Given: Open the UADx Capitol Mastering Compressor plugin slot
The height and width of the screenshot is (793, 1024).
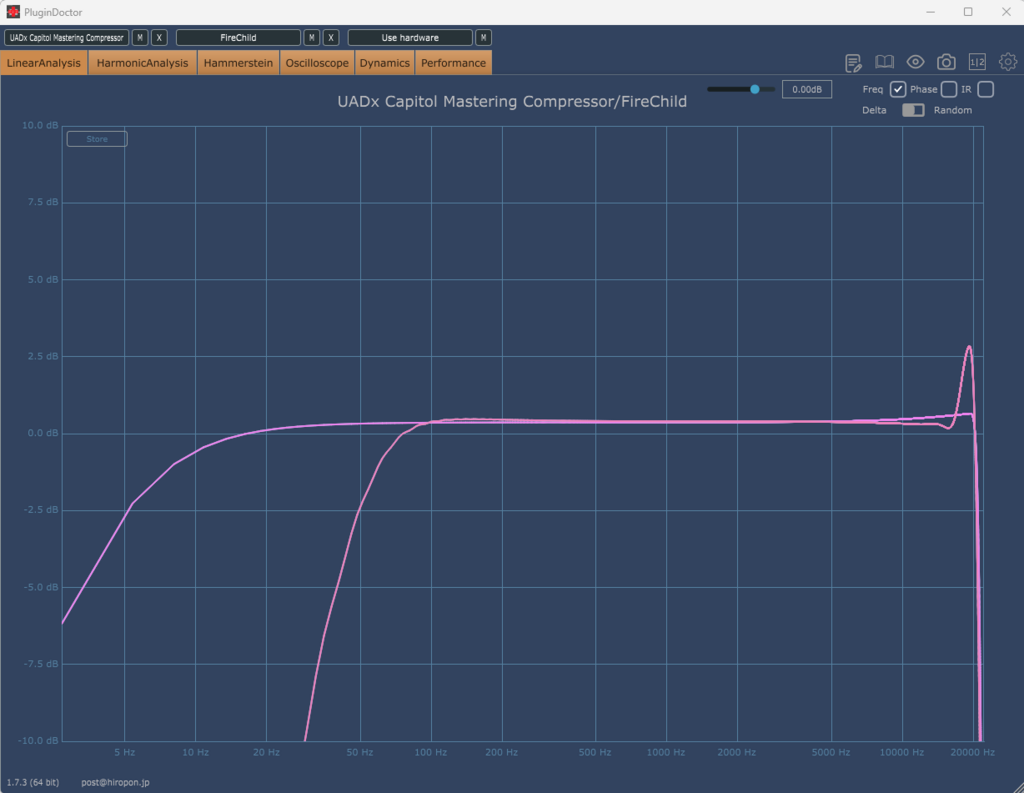Looking at the screenshot, I should pos(67,38).
